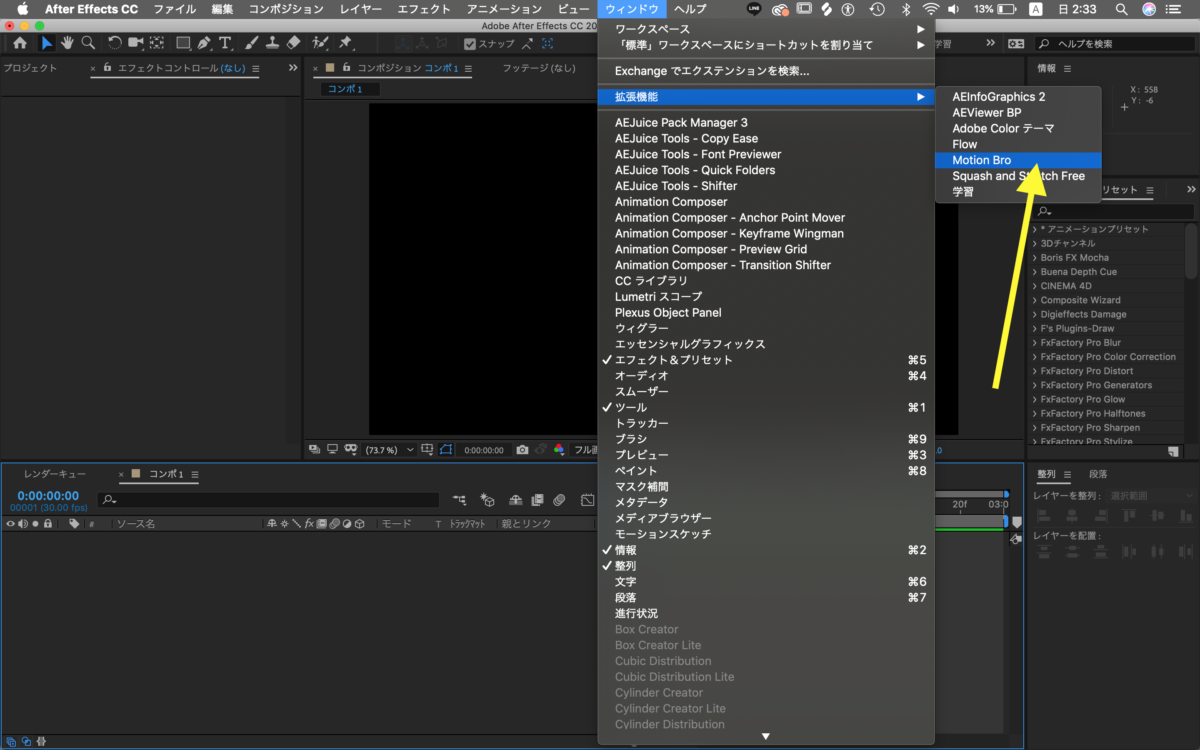Click the Animation Composer menu entry
1200x750 pixels.
765,202
